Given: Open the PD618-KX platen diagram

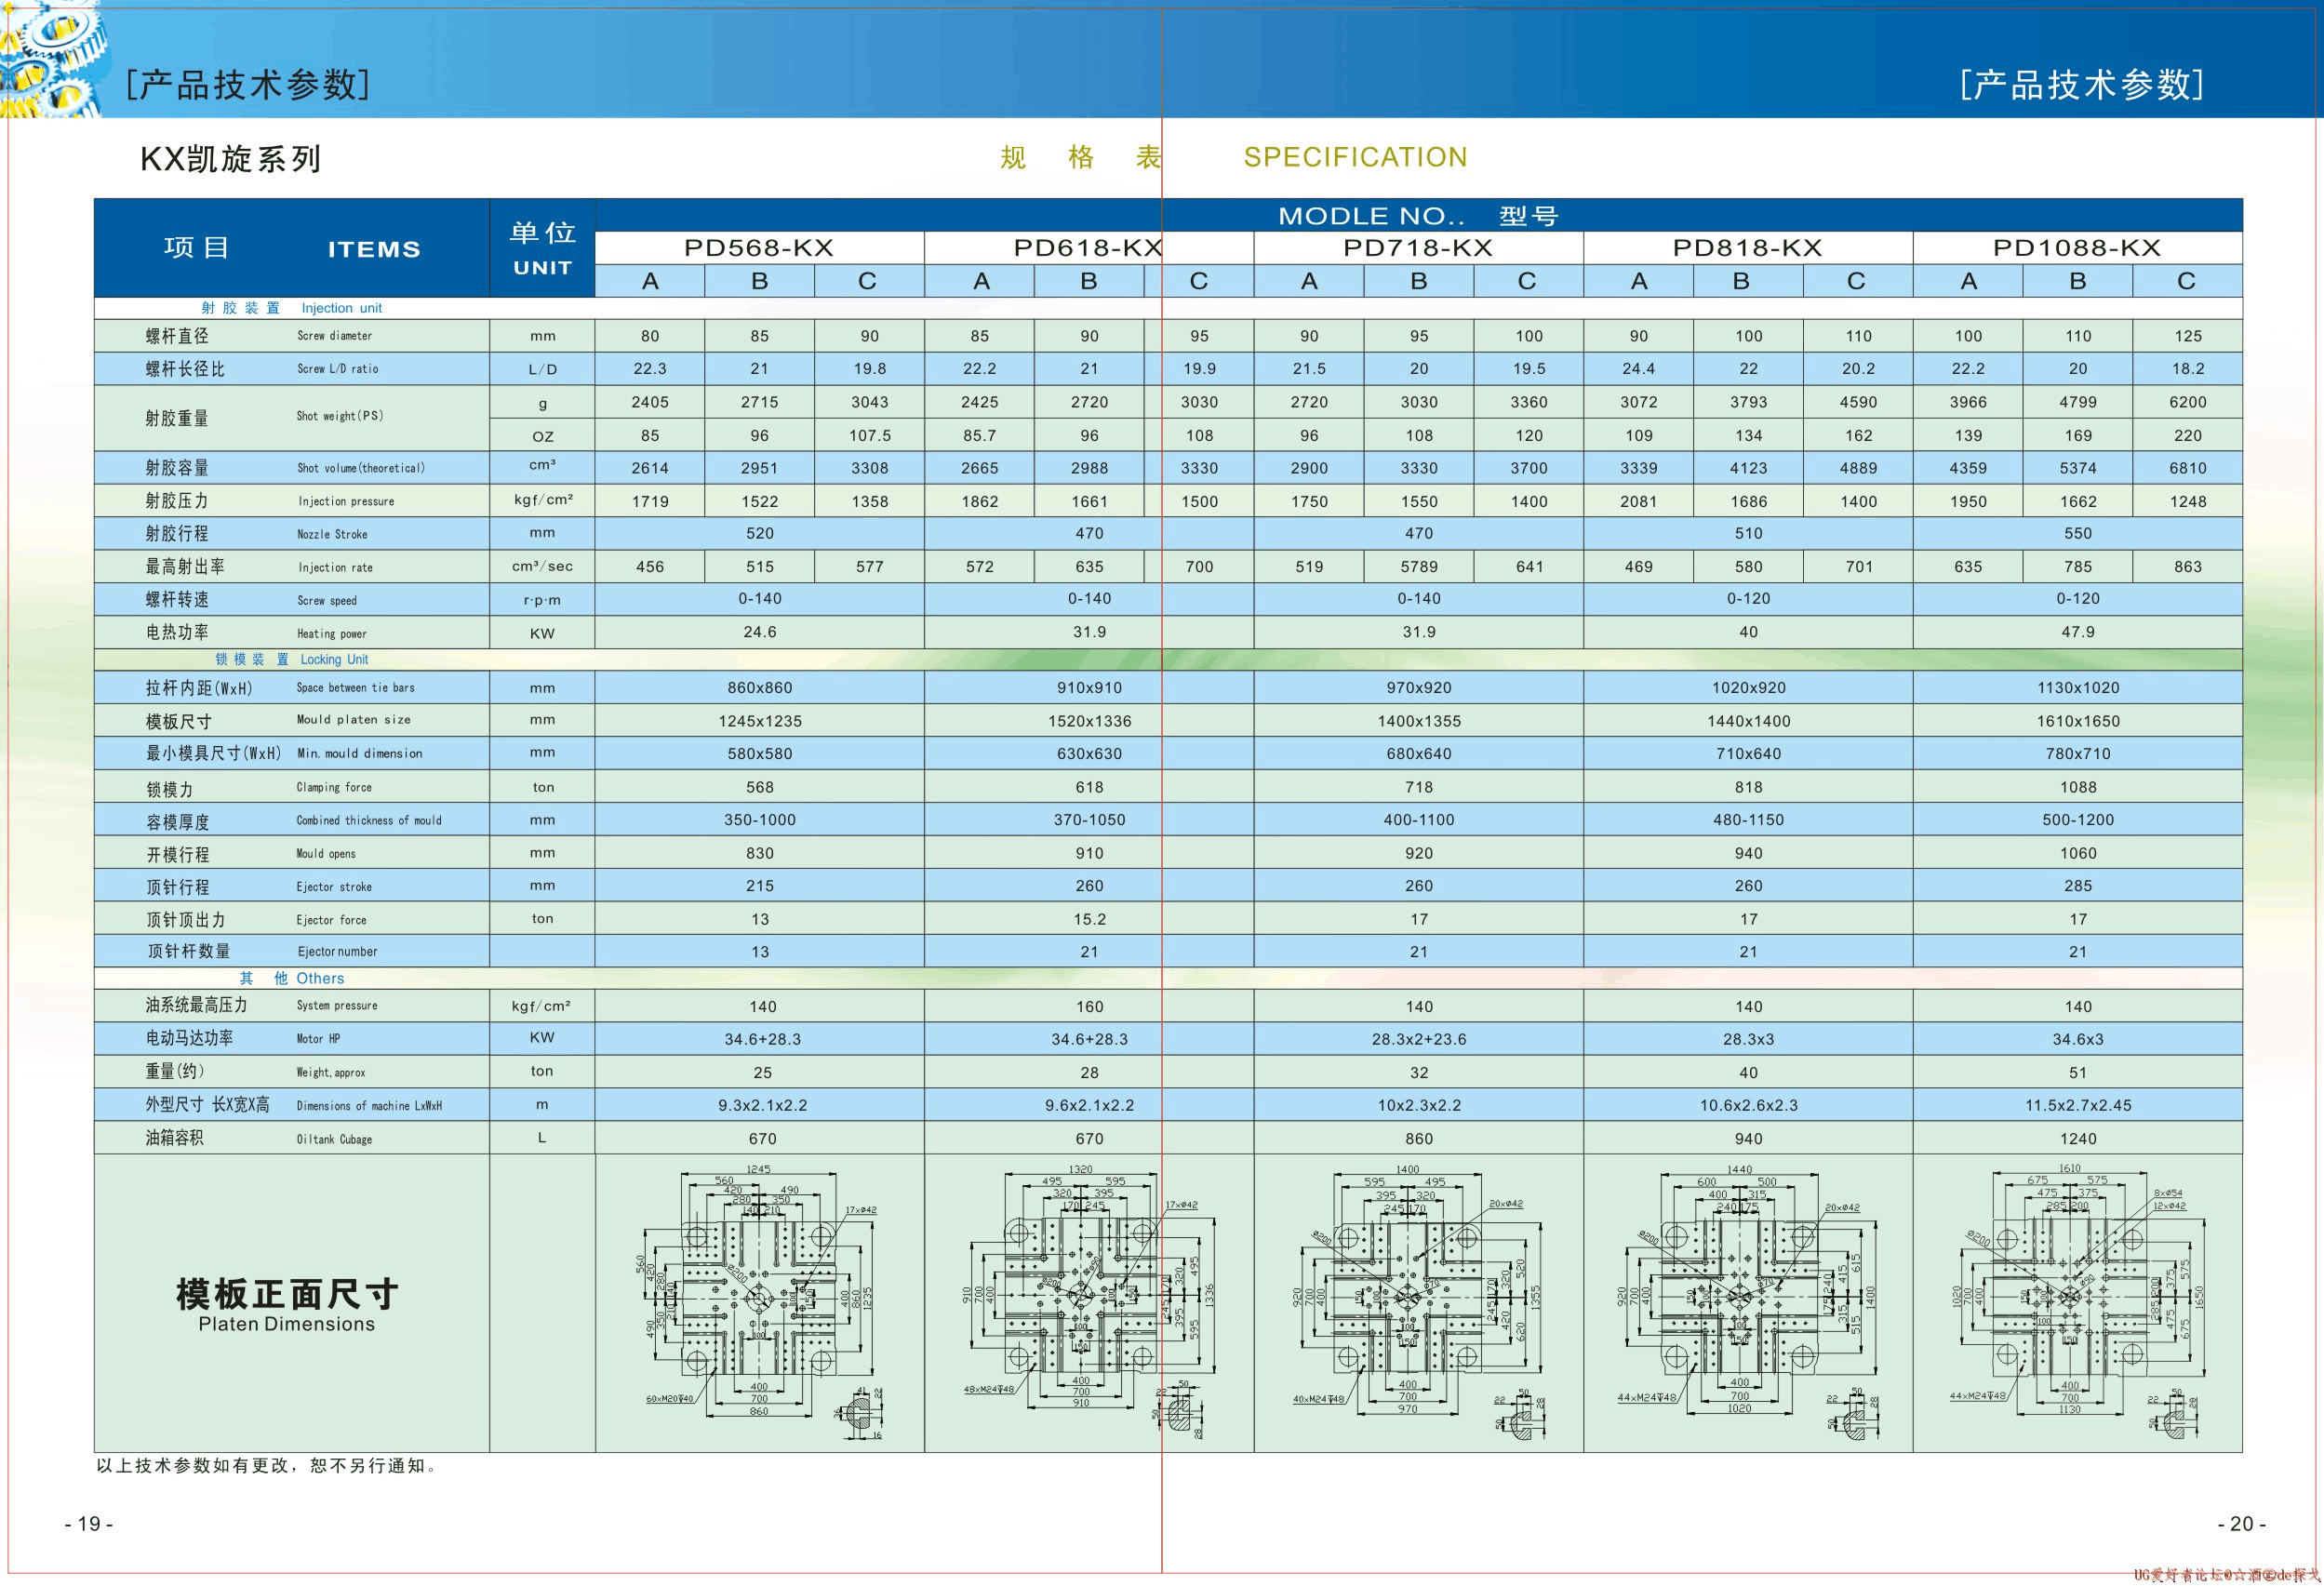Looking at the screenshot, I should [1089, 1303].
